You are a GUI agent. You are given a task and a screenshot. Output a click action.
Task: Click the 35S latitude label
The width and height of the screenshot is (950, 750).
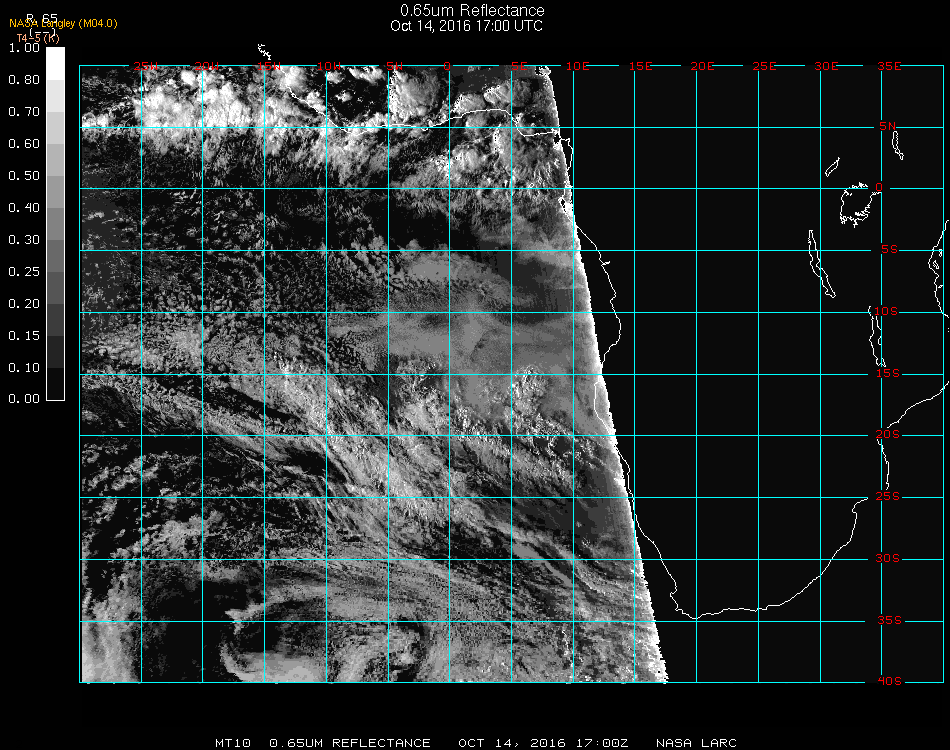[x=889, y=620]
